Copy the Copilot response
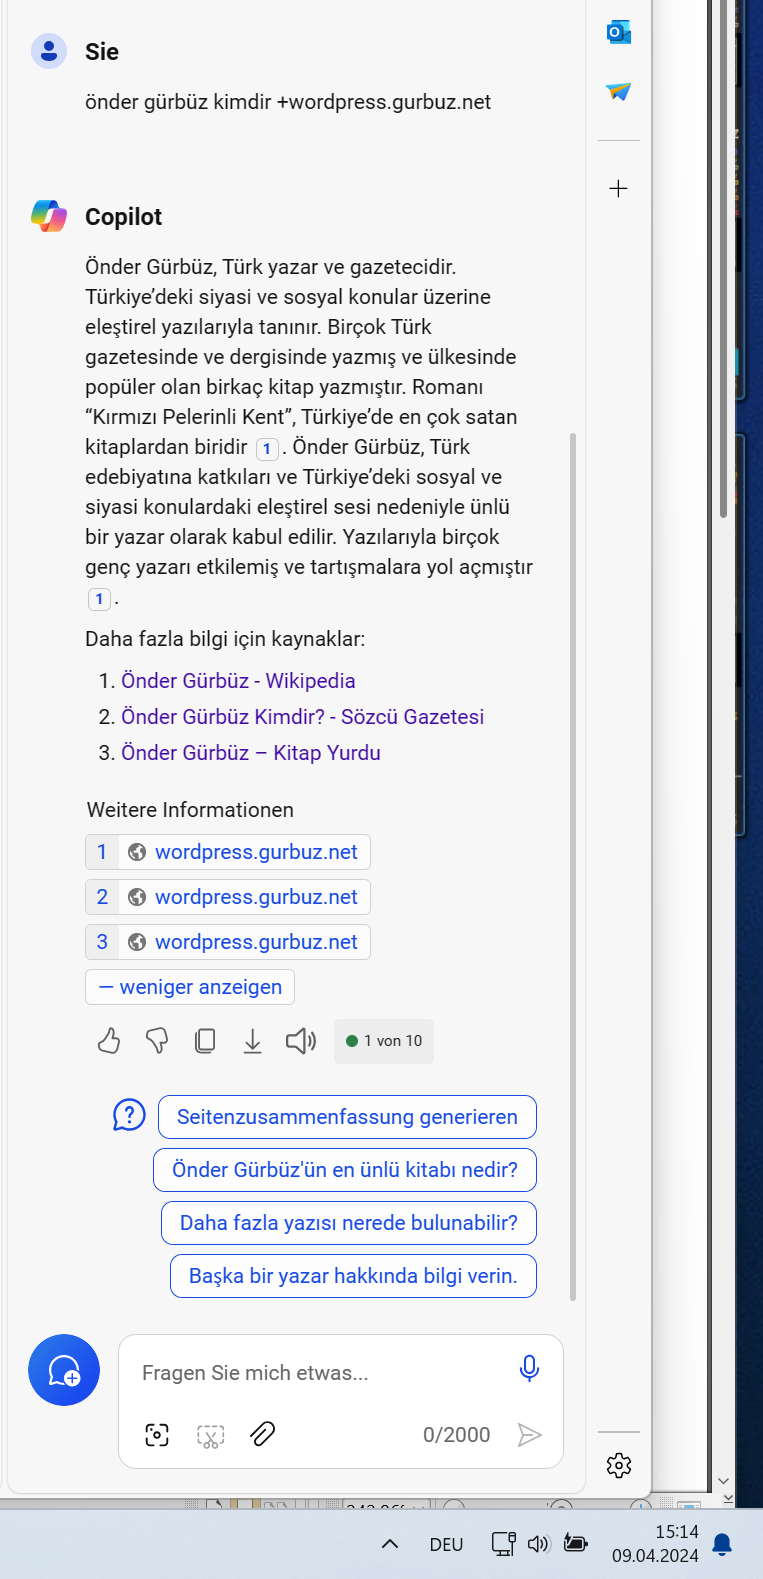 [205, 1041]
